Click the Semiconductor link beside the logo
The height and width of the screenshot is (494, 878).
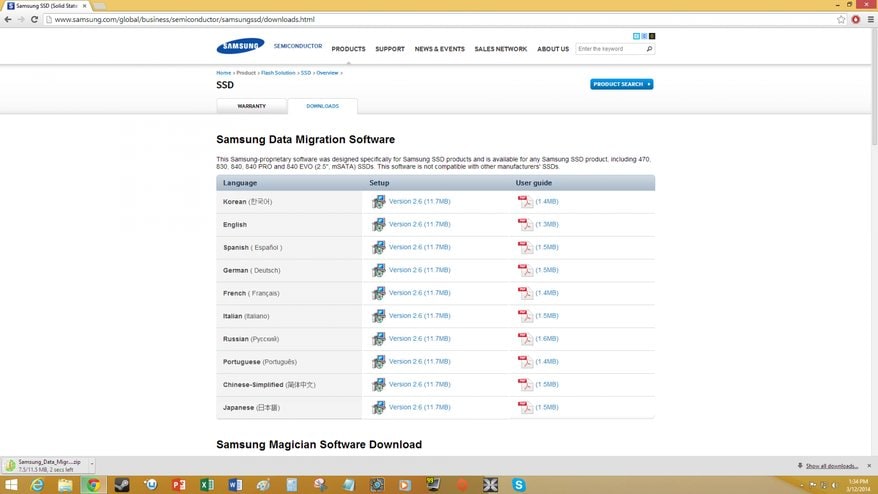(x=298, y=46)
